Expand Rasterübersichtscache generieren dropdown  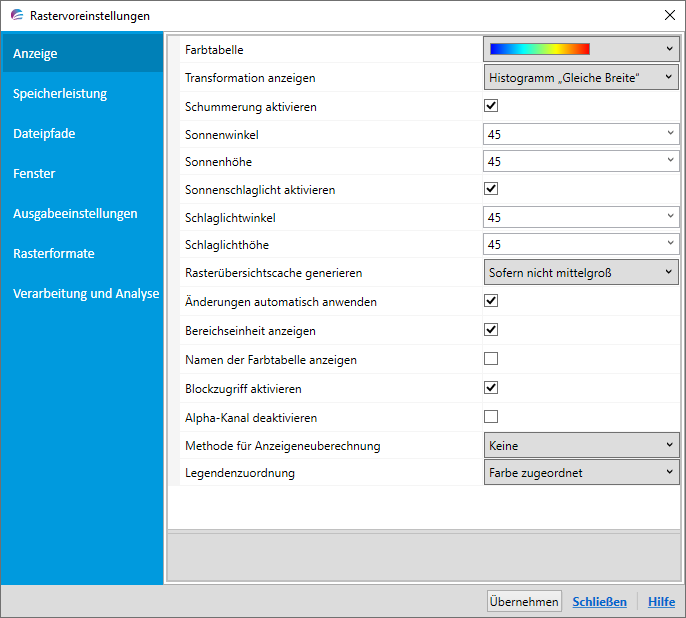click(581, 272)
